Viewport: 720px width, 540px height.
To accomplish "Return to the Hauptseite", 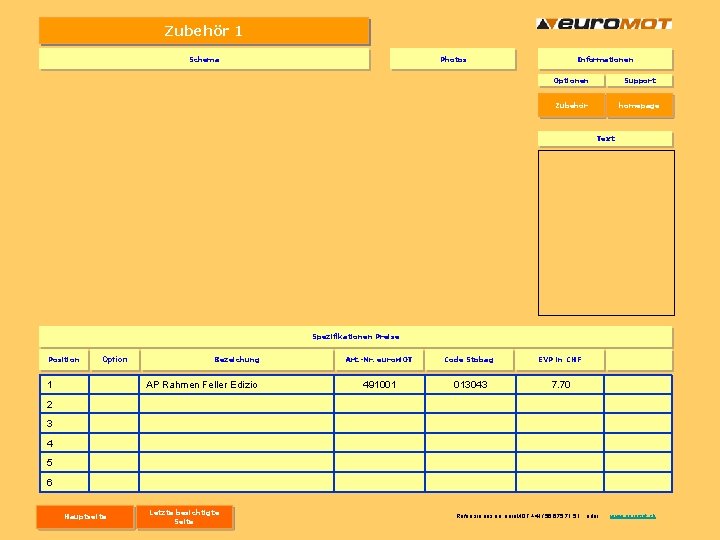I will click(85, 517).
